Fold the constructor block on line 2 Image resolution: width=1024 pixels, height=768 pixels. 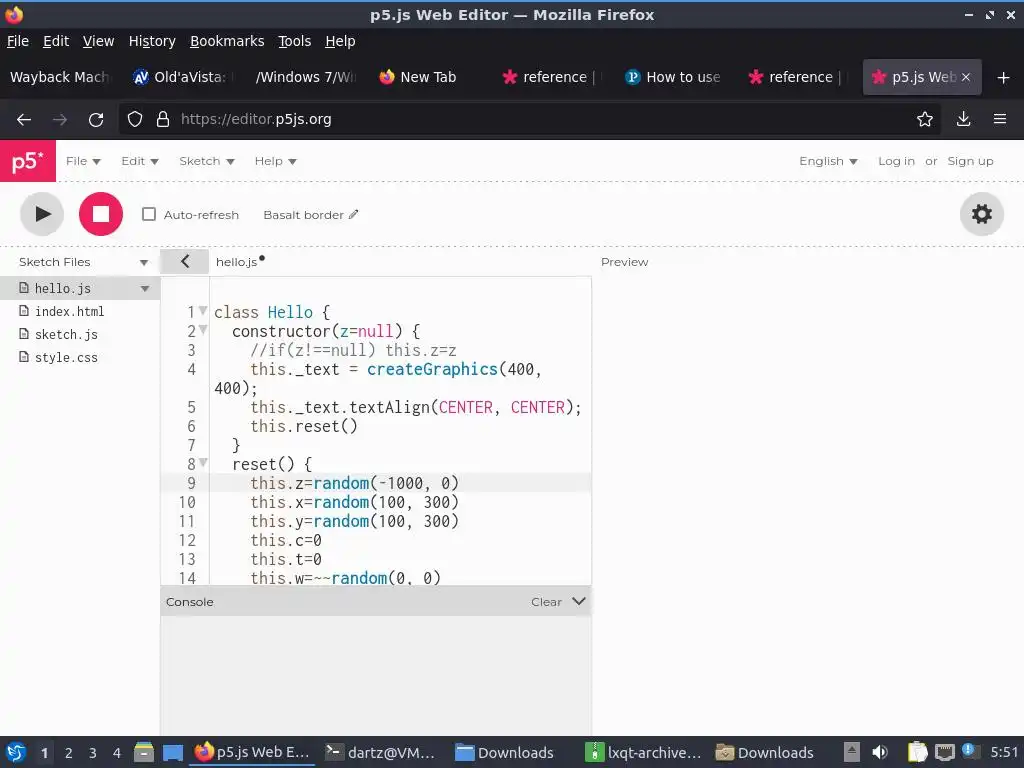coord(203,330)
